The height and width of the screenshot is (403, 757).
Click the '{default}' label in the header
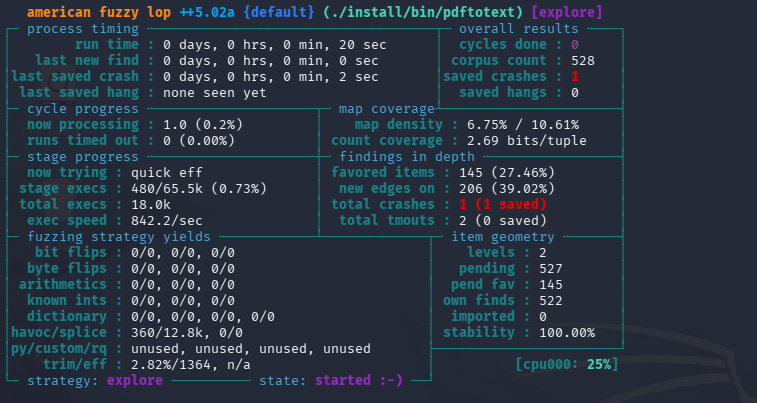[x=279, y=13]
